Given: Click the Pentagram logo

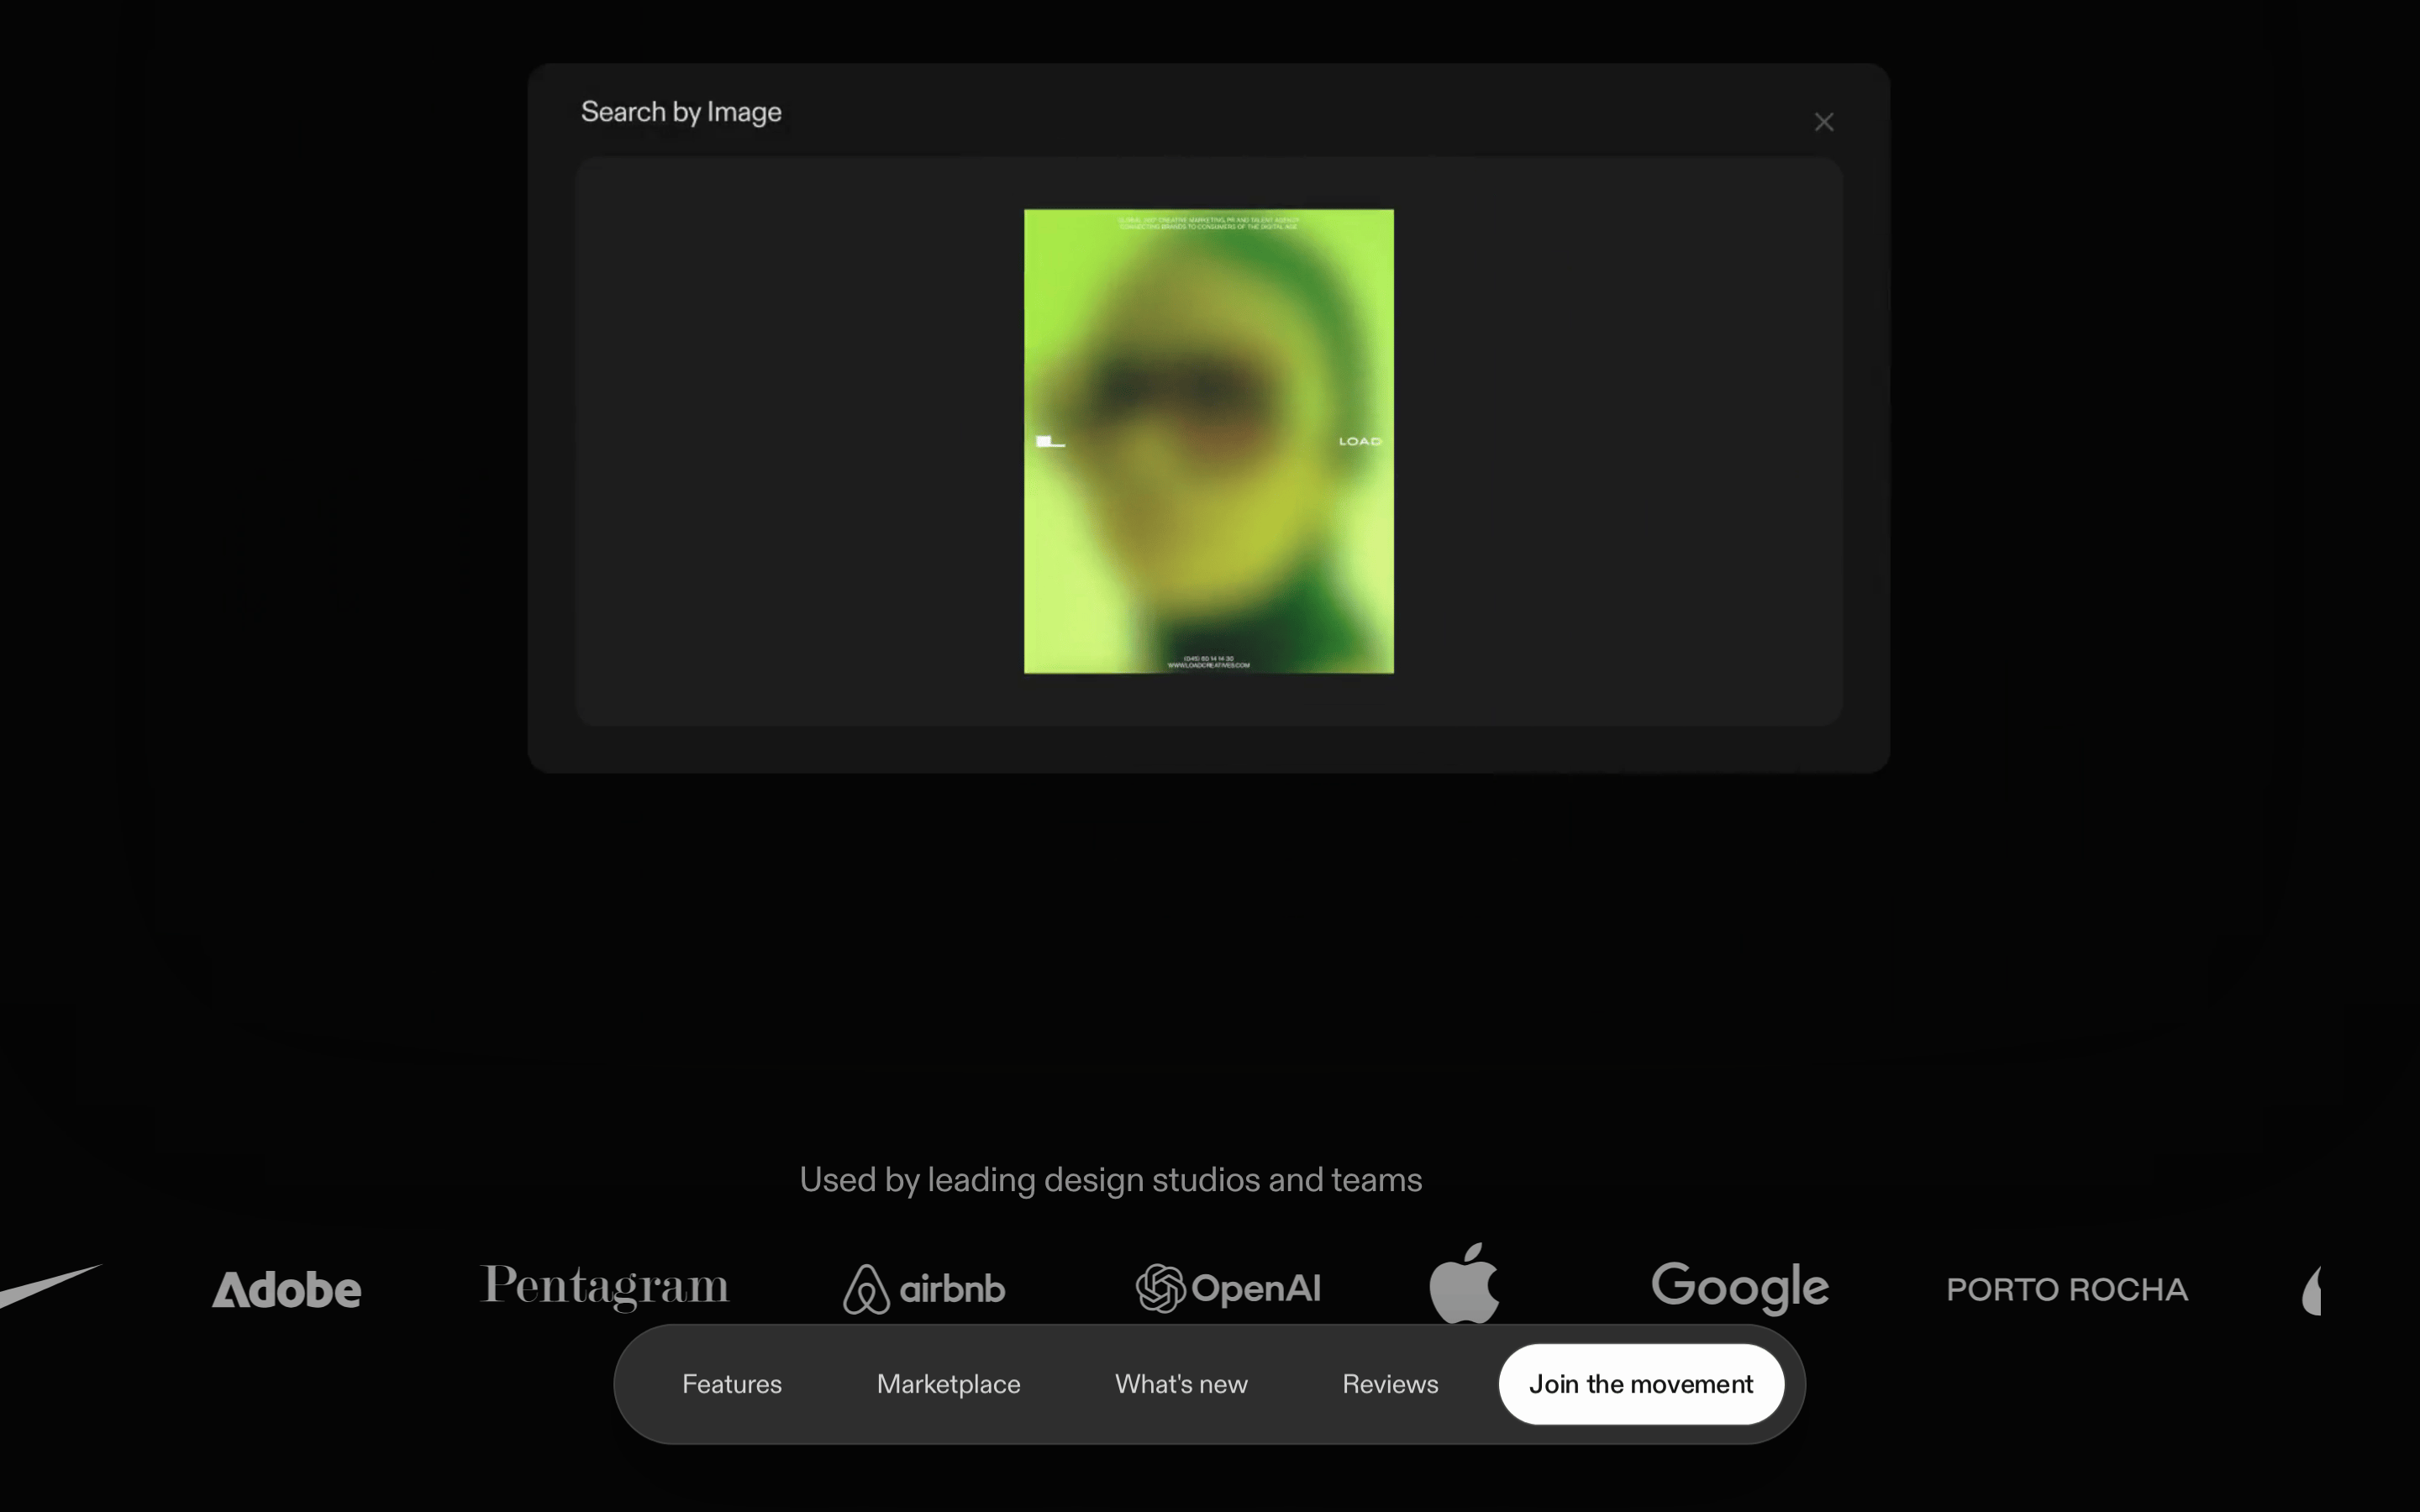Looking at the screenshot, I should pos(605,1287).
